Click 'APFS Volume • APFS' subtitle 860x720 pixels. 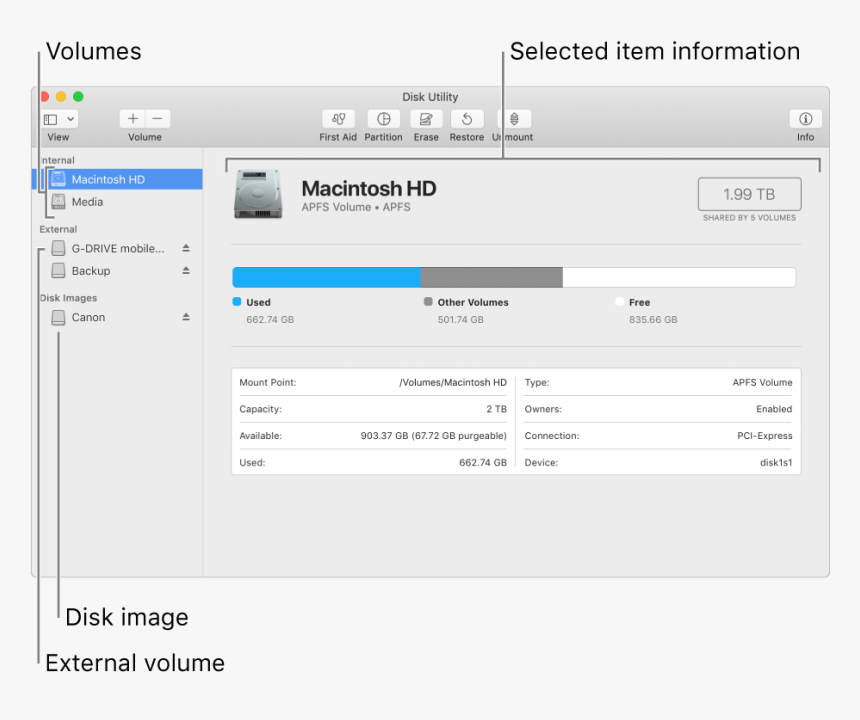tap(356, 207)
